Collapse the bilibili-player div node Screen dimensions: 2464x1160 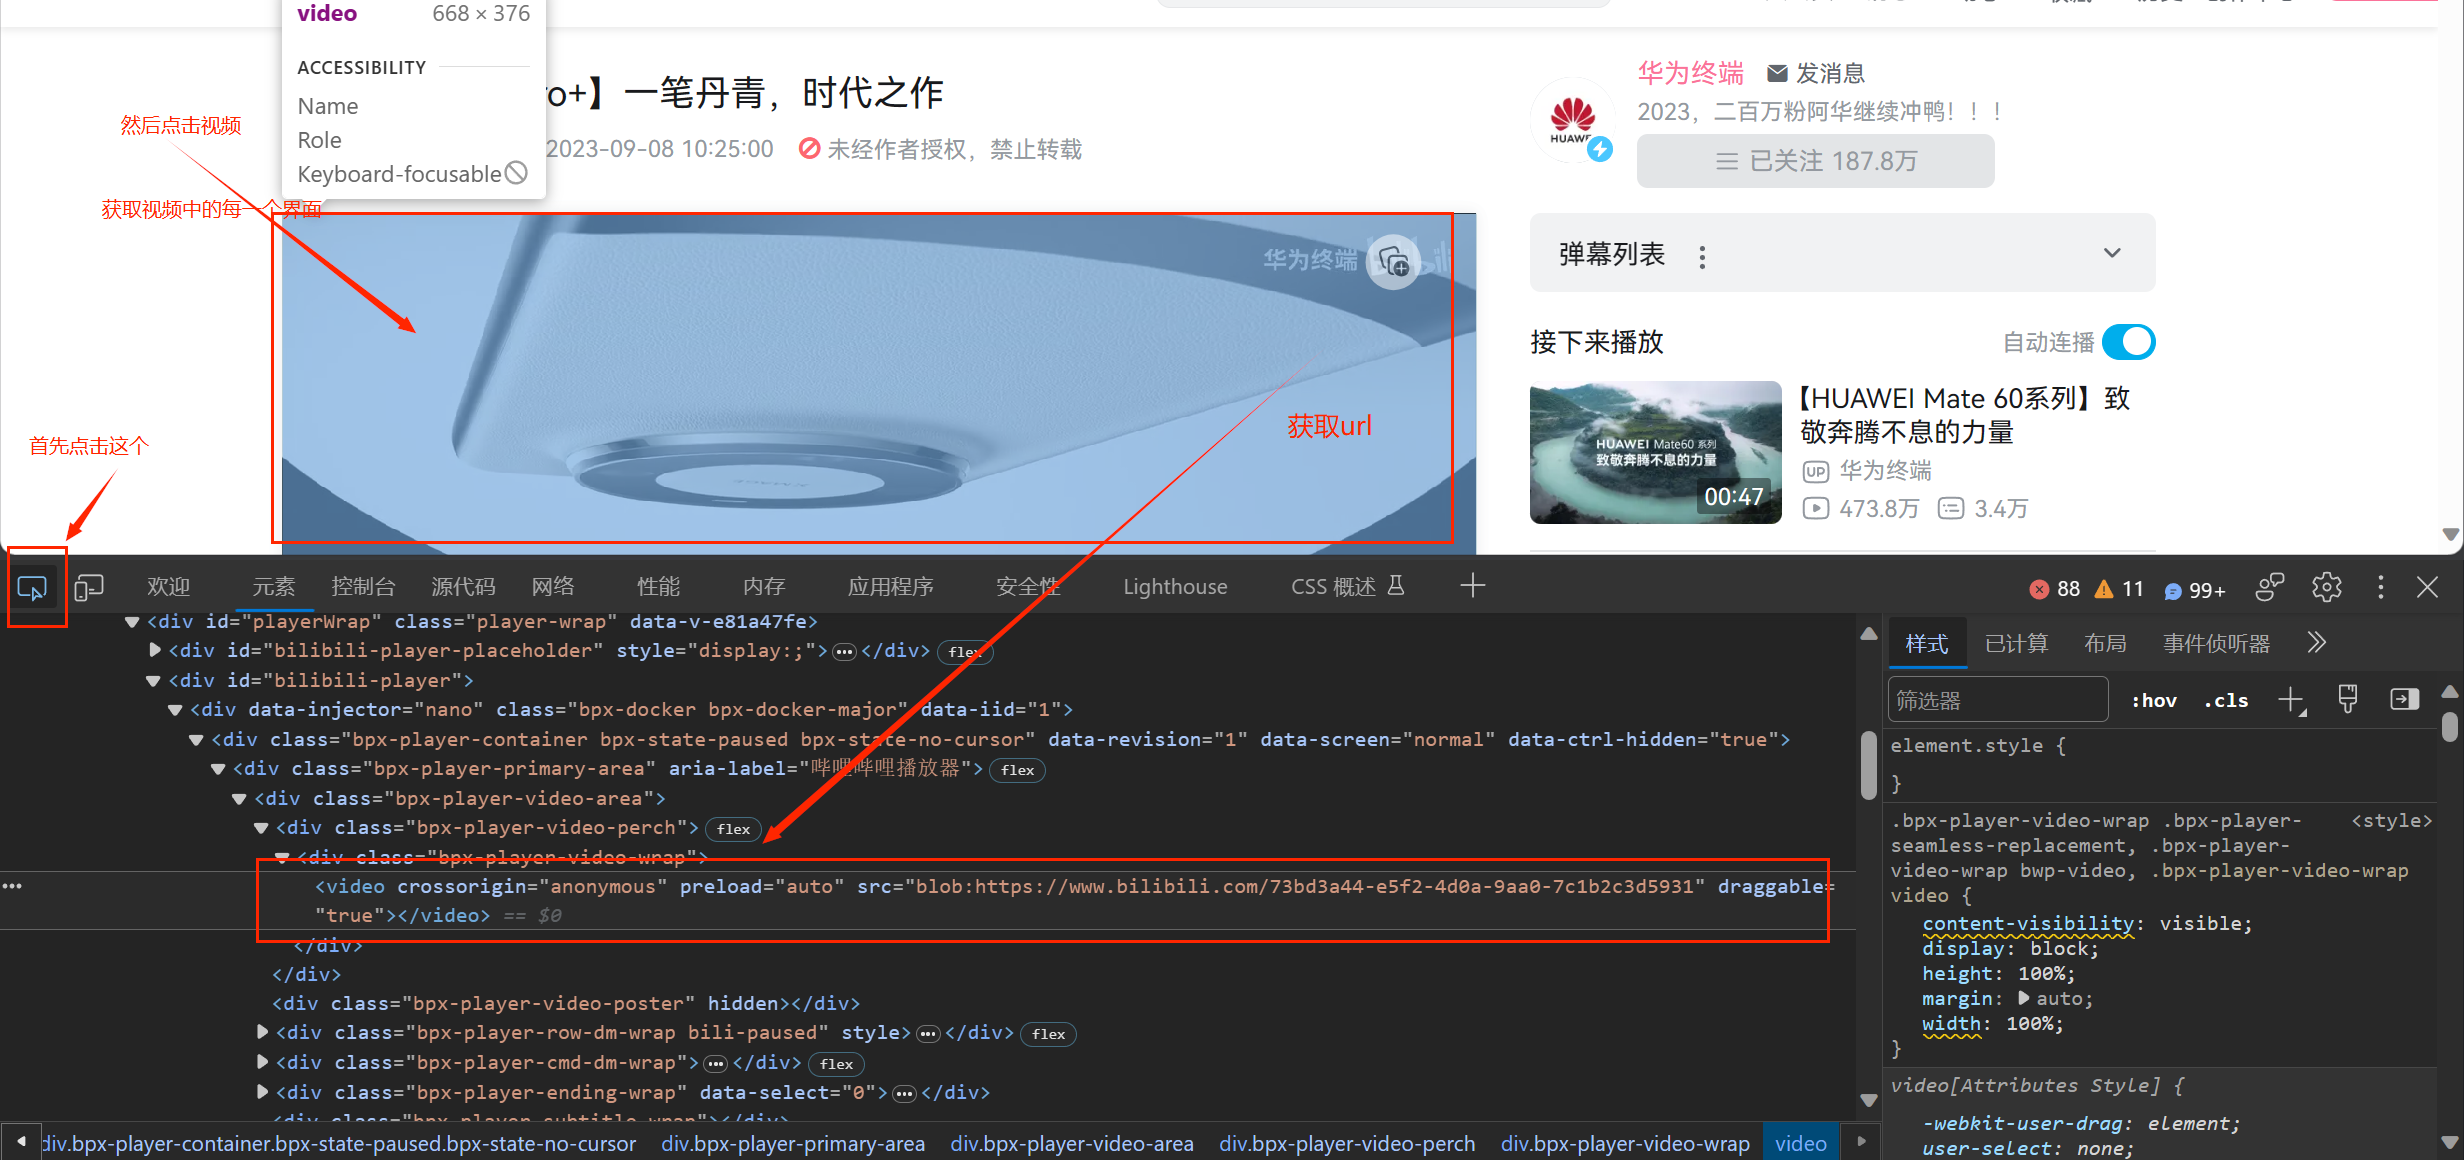click(153, 681)
